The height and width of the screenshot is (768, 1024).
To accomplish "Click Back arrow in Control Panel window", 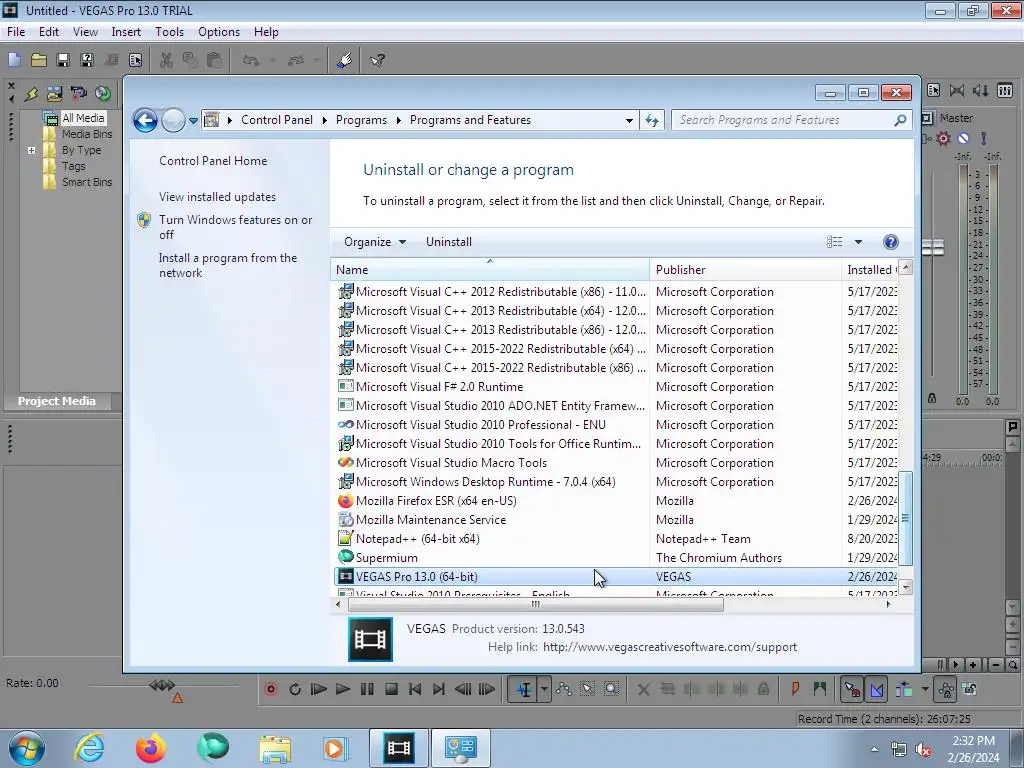I will click(x=145, y=120).
